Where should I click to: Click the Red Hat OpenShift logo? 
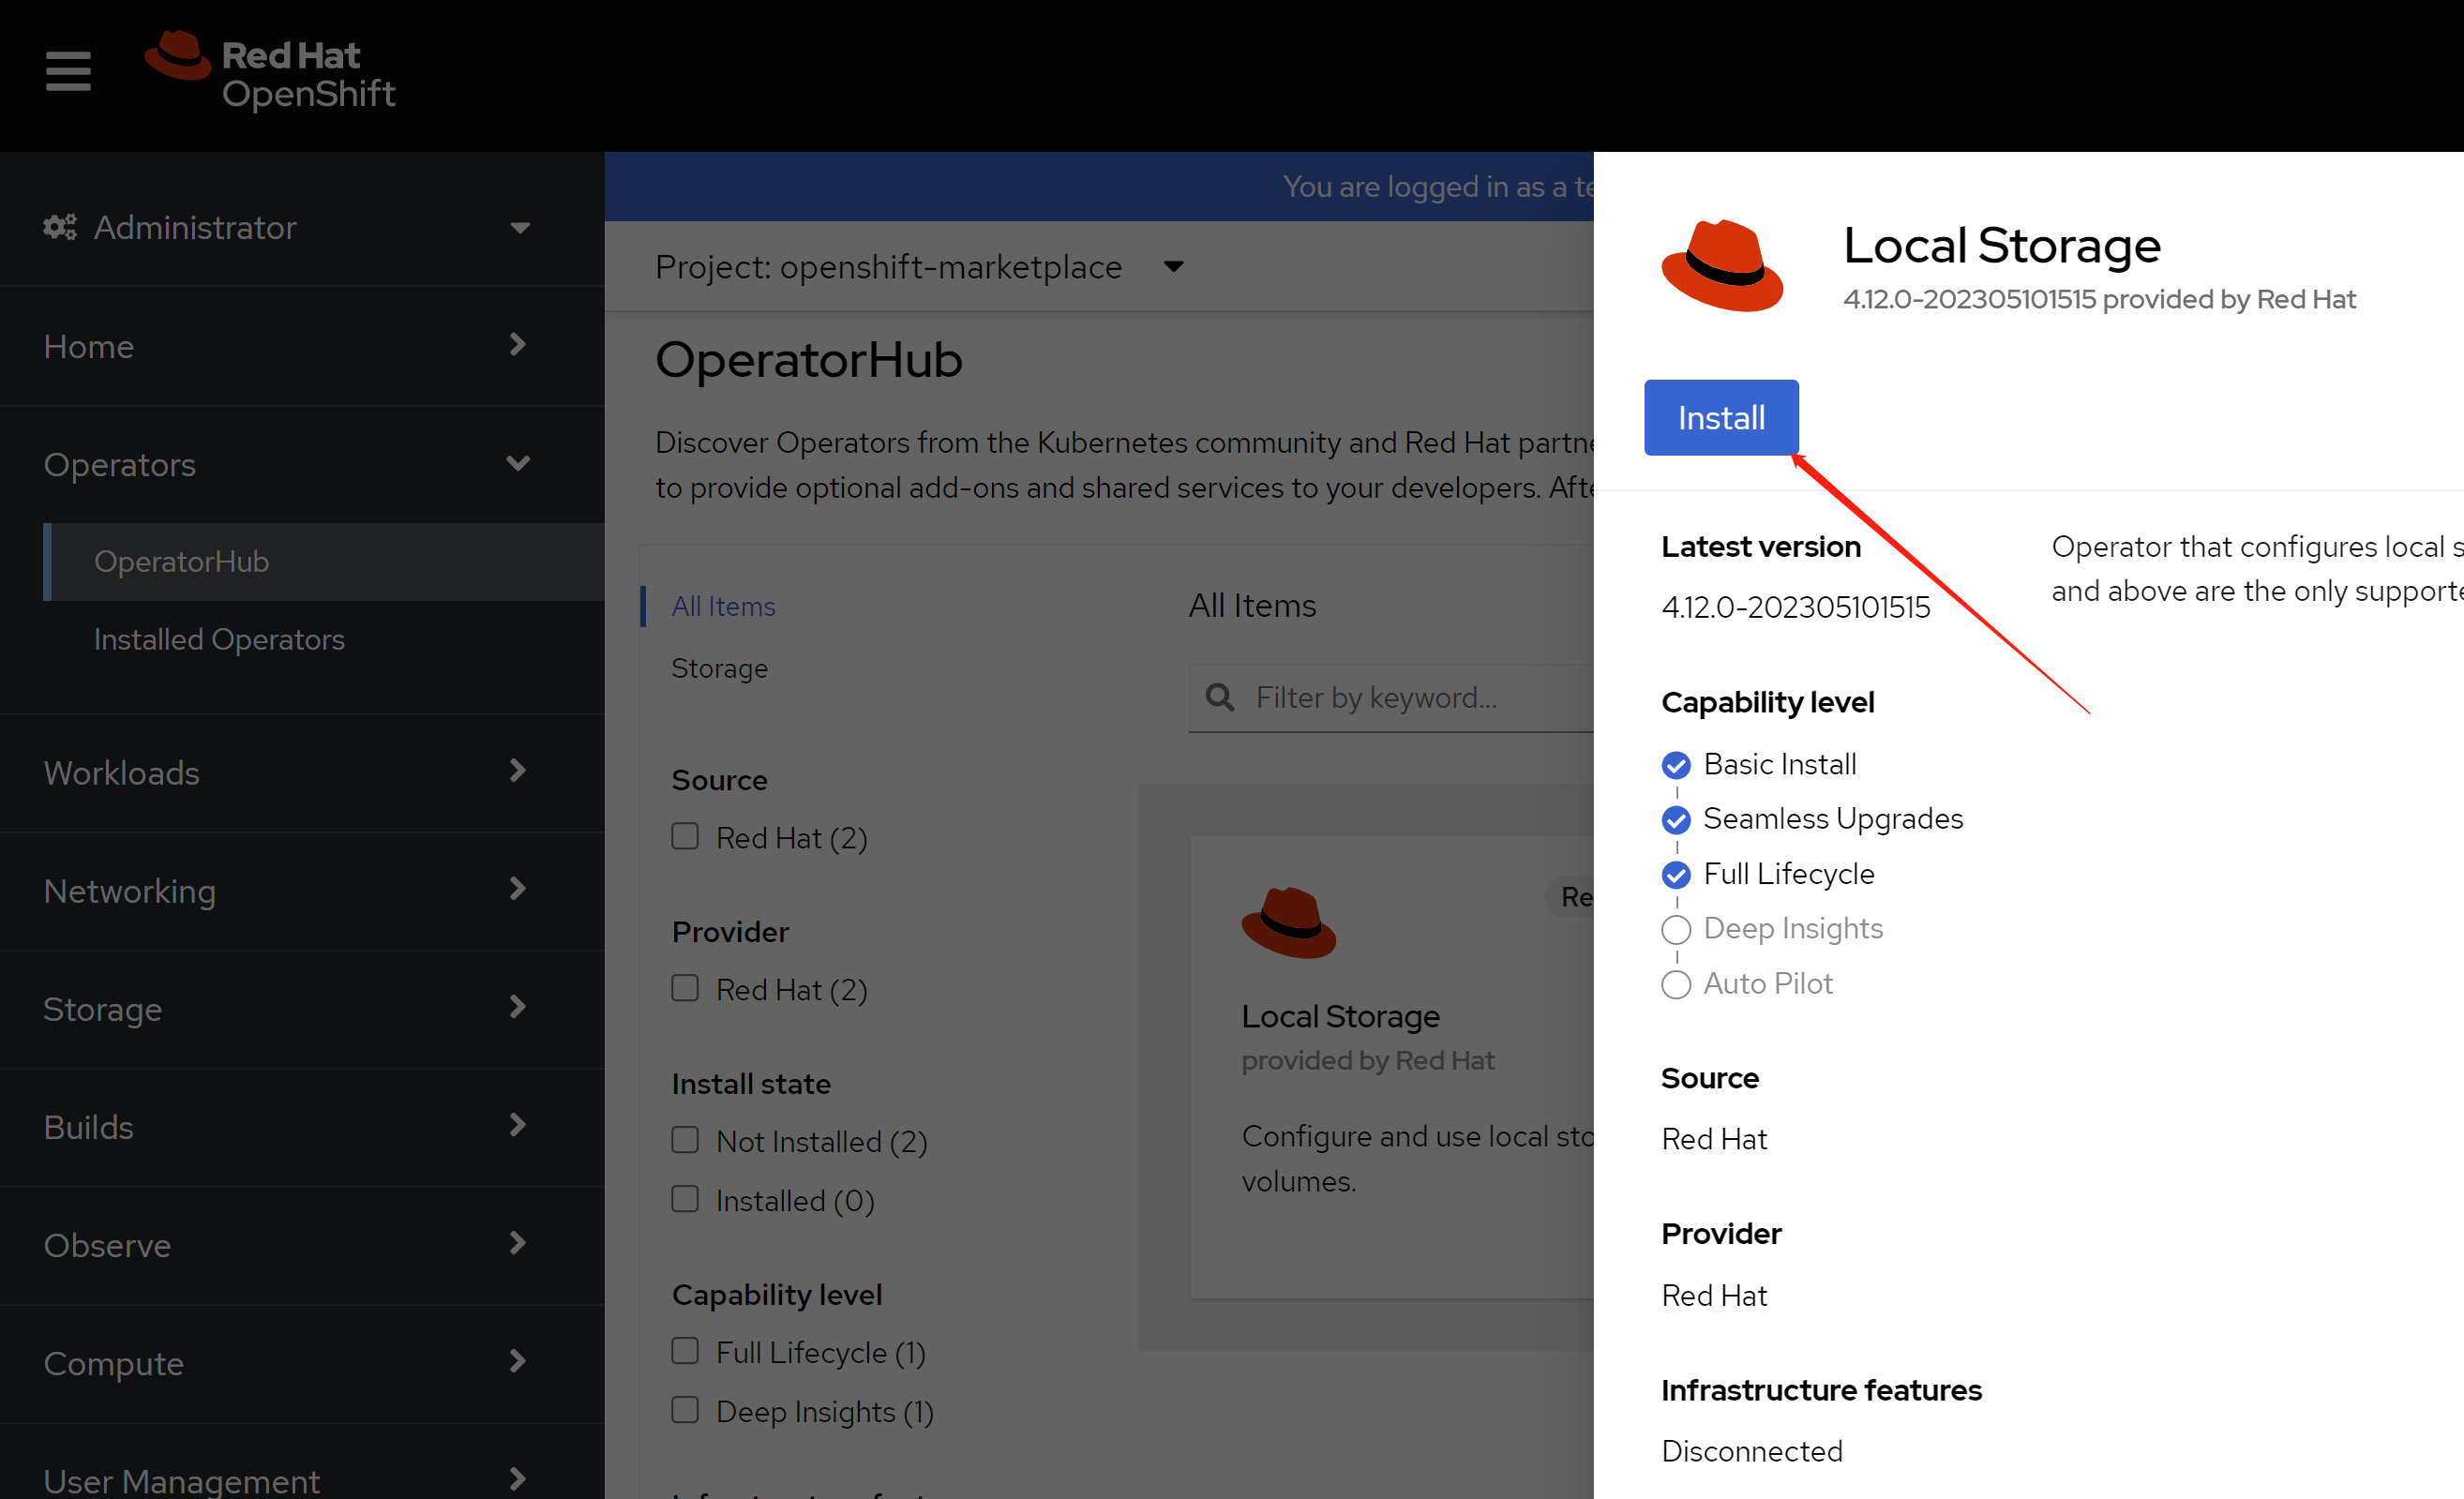(270, 71)
